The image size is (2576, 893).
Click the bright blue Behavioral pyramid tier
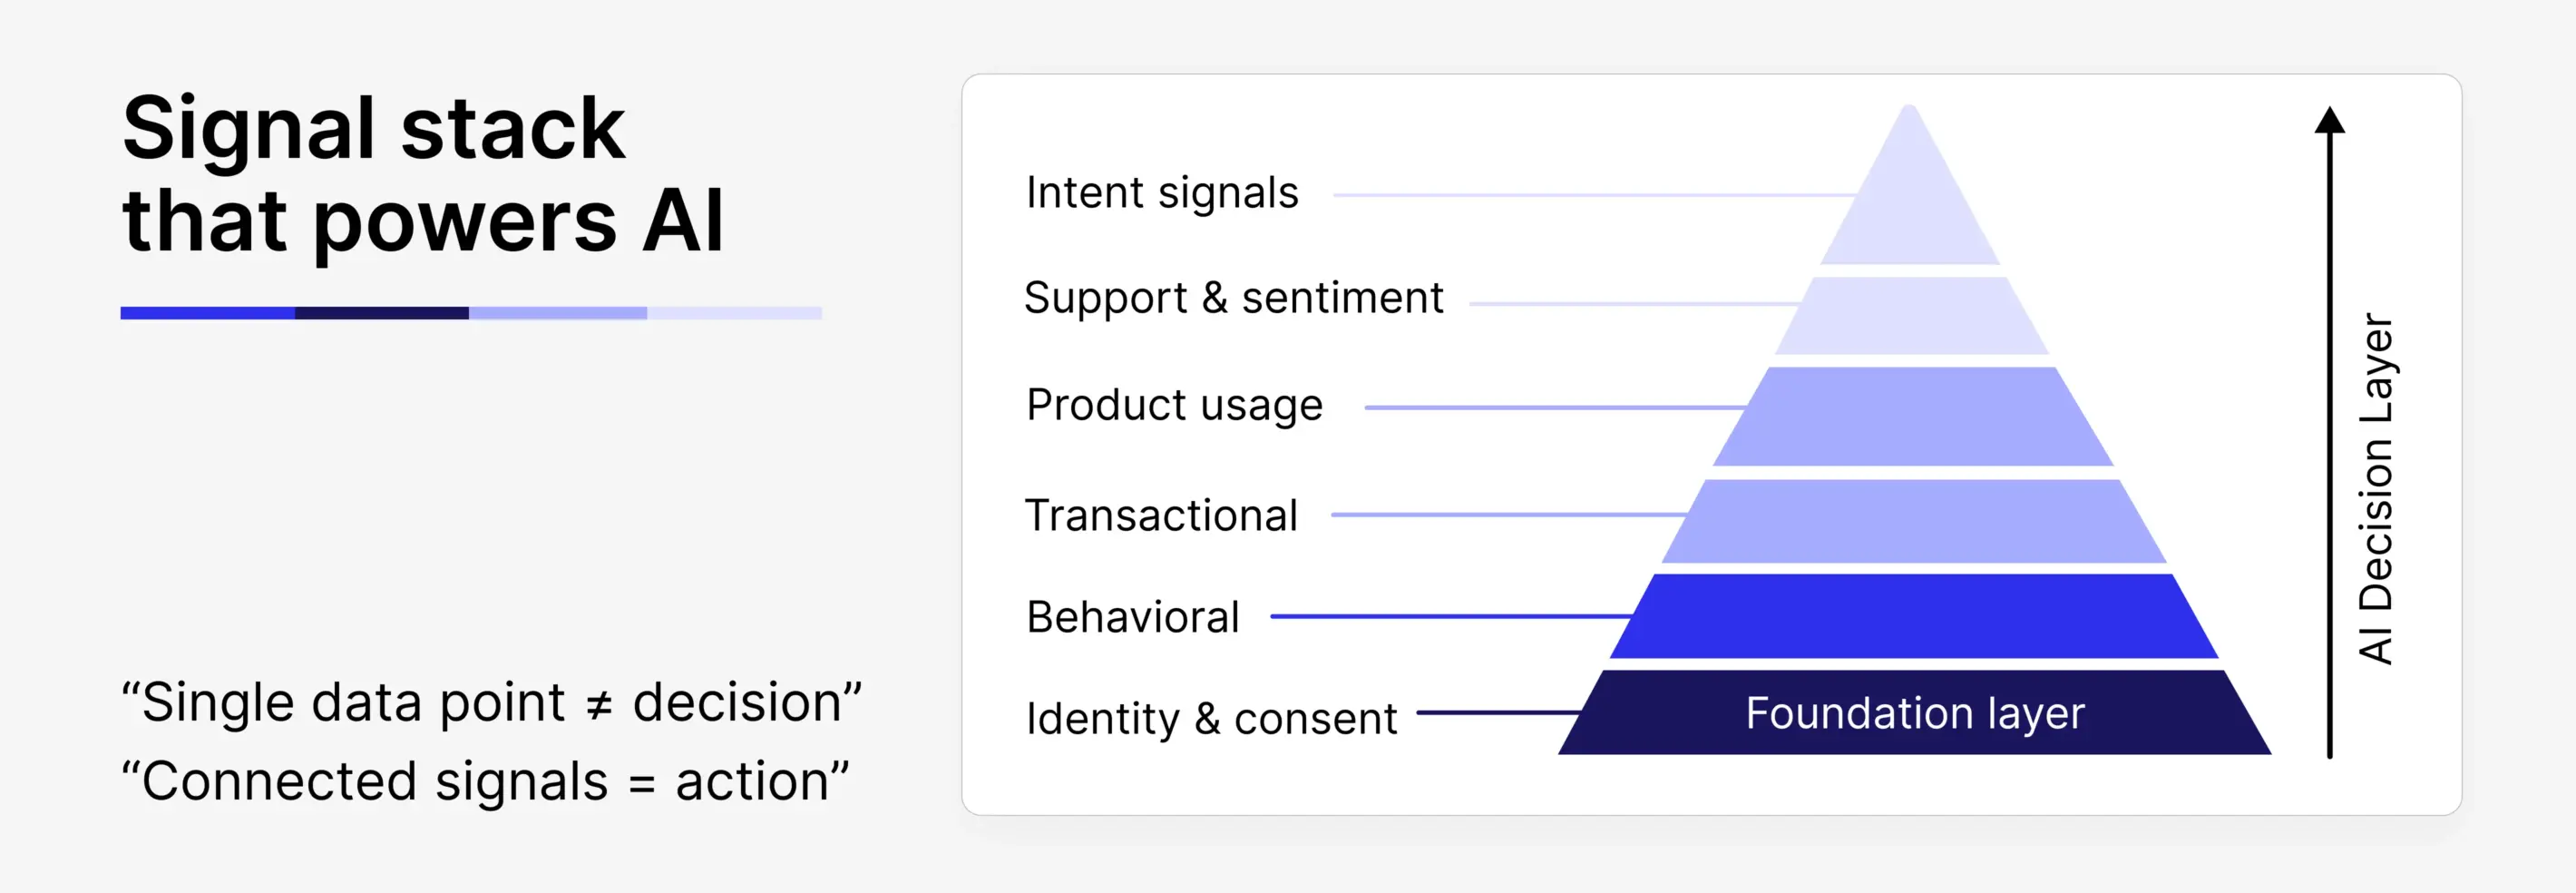(x=1914, y=616)
